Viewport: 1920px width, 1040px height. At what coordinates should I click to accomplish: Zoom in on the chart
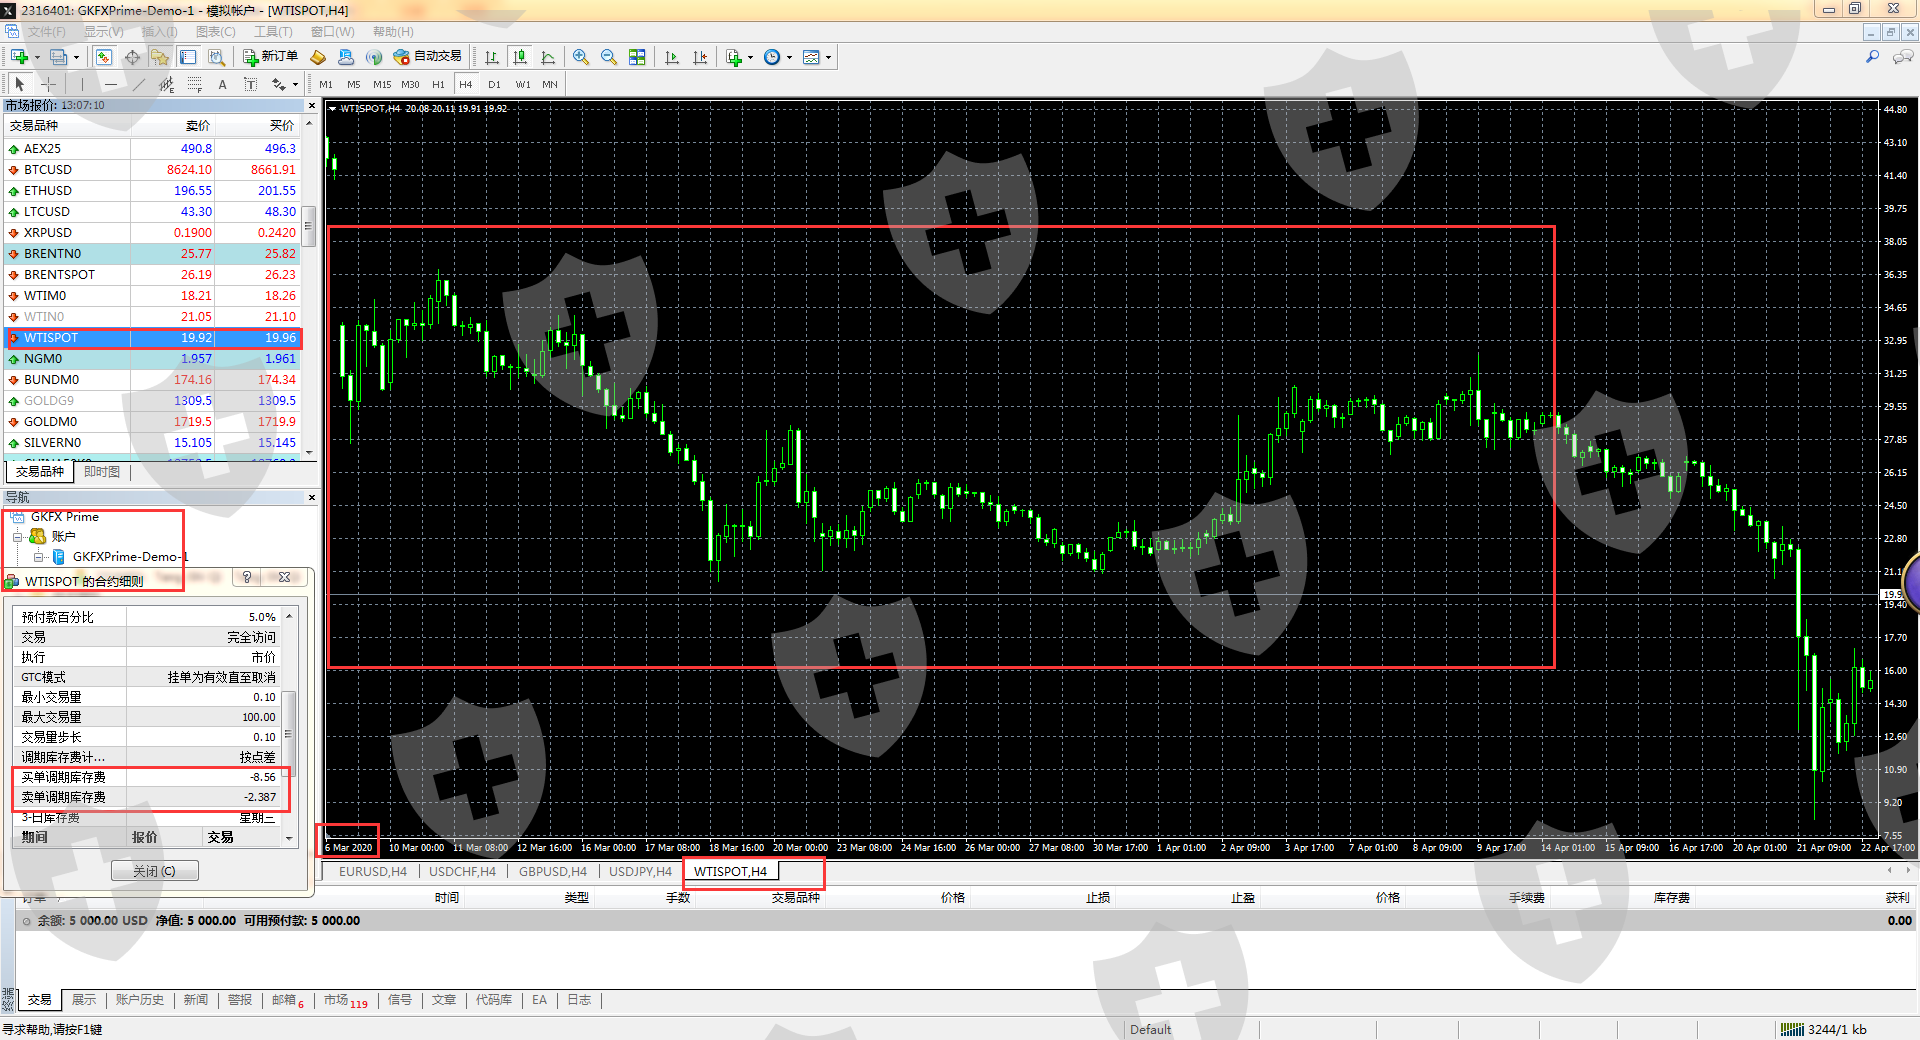point(581,57)
